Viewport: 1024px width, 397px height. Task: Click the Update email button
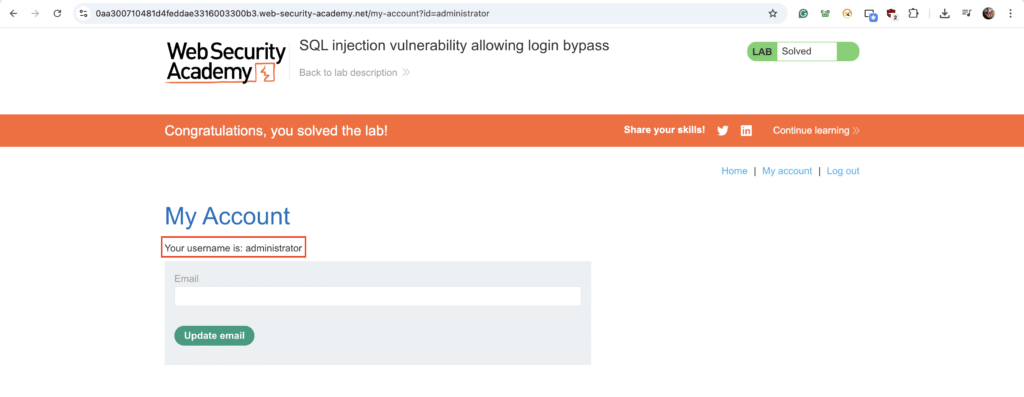click(x=214, y=336)
